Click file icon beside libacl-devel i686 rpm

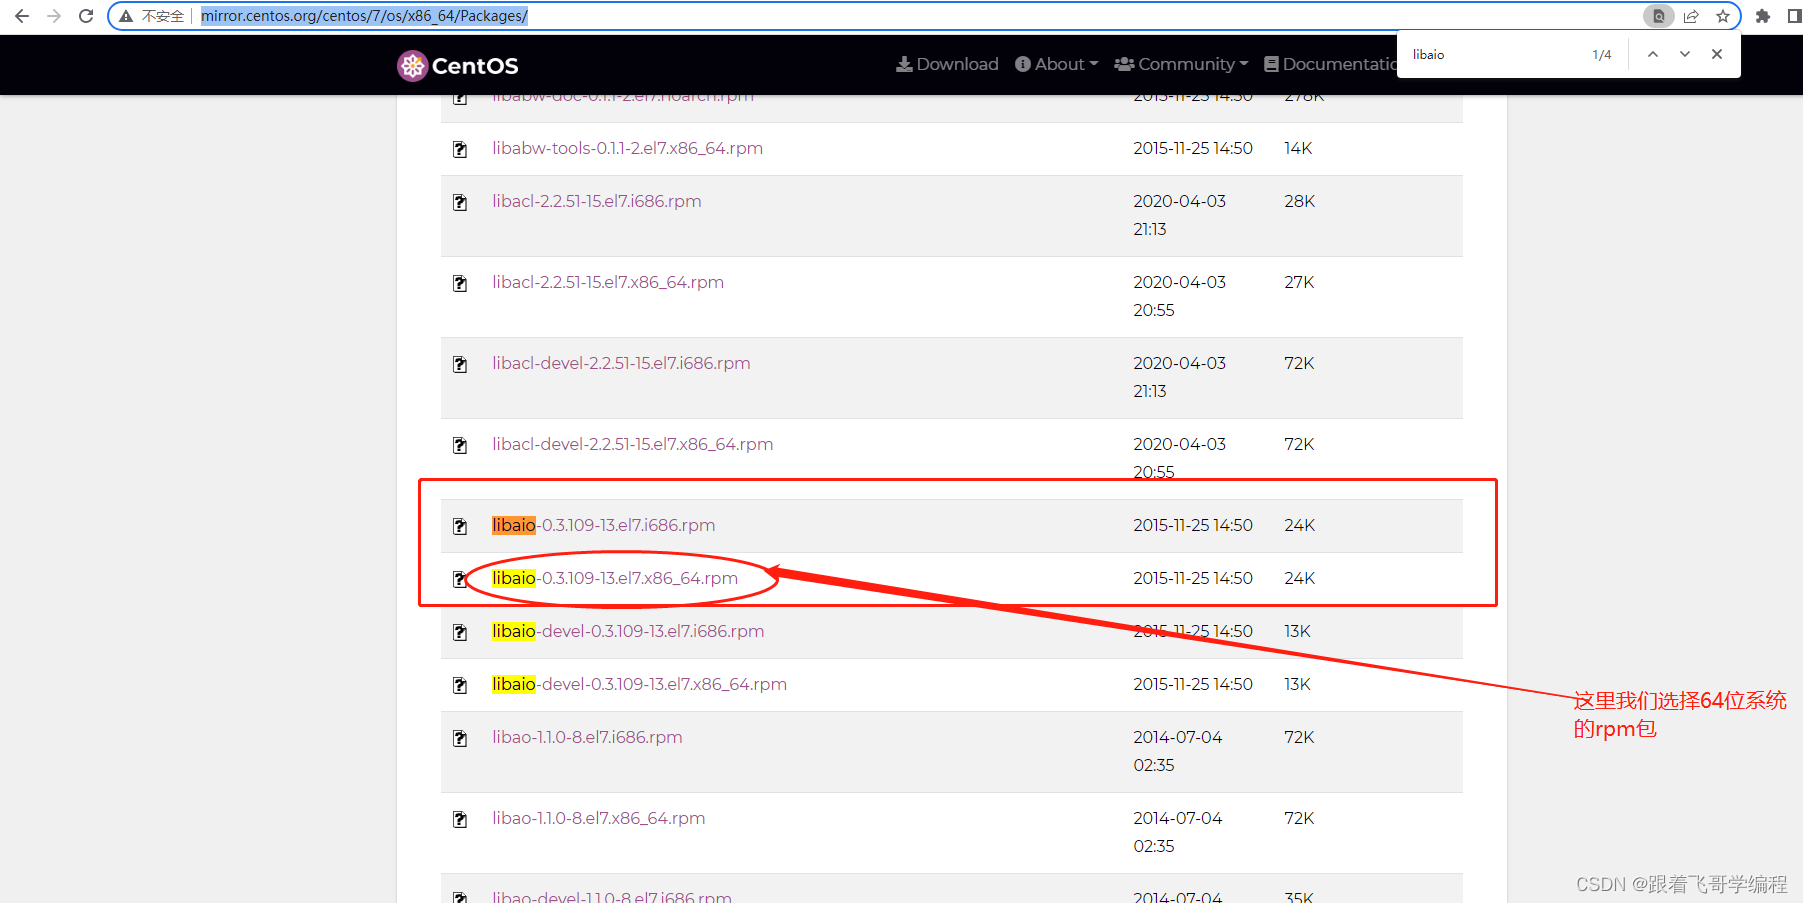pyautogui.click(x=460, y=364)
